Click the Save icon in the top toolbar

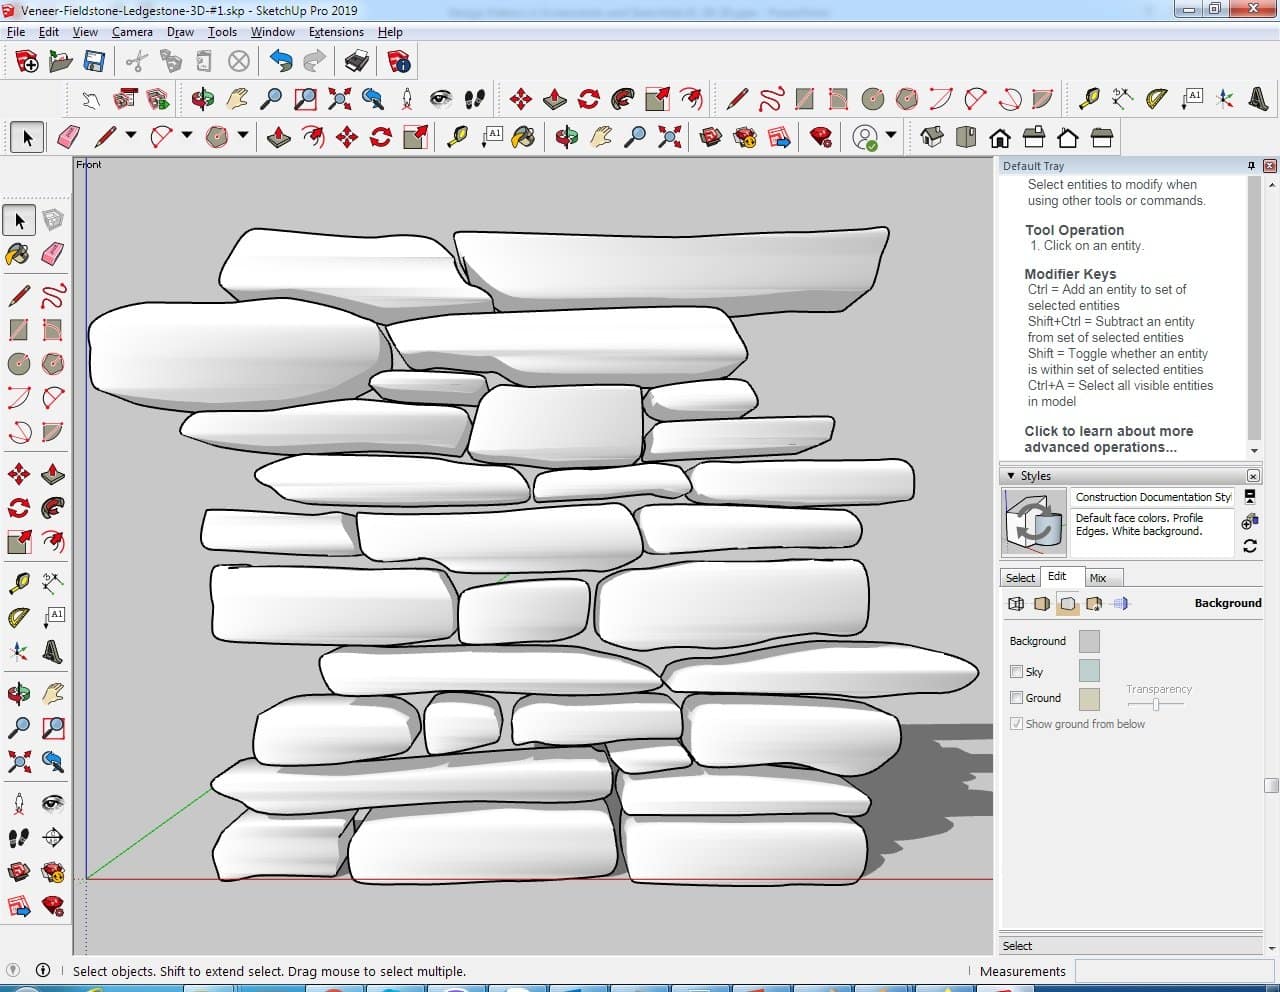[x=94, y=62]
